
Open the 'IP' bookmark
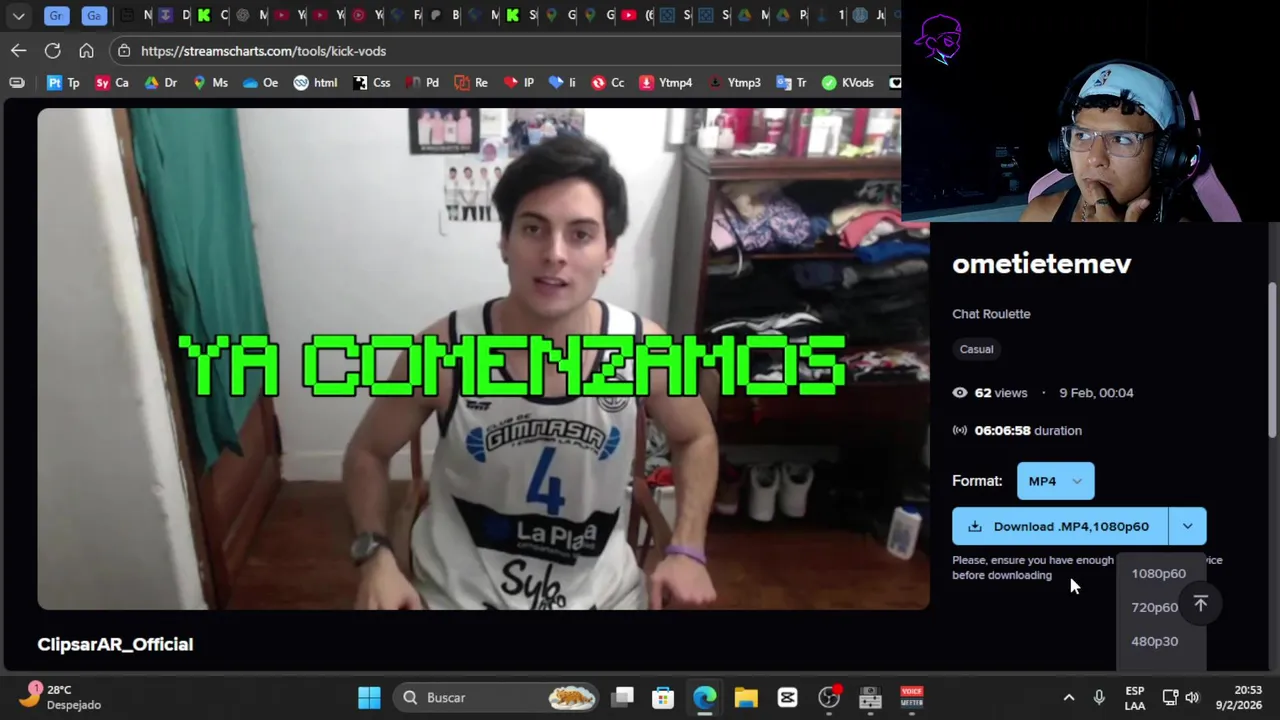coord(519,83)
